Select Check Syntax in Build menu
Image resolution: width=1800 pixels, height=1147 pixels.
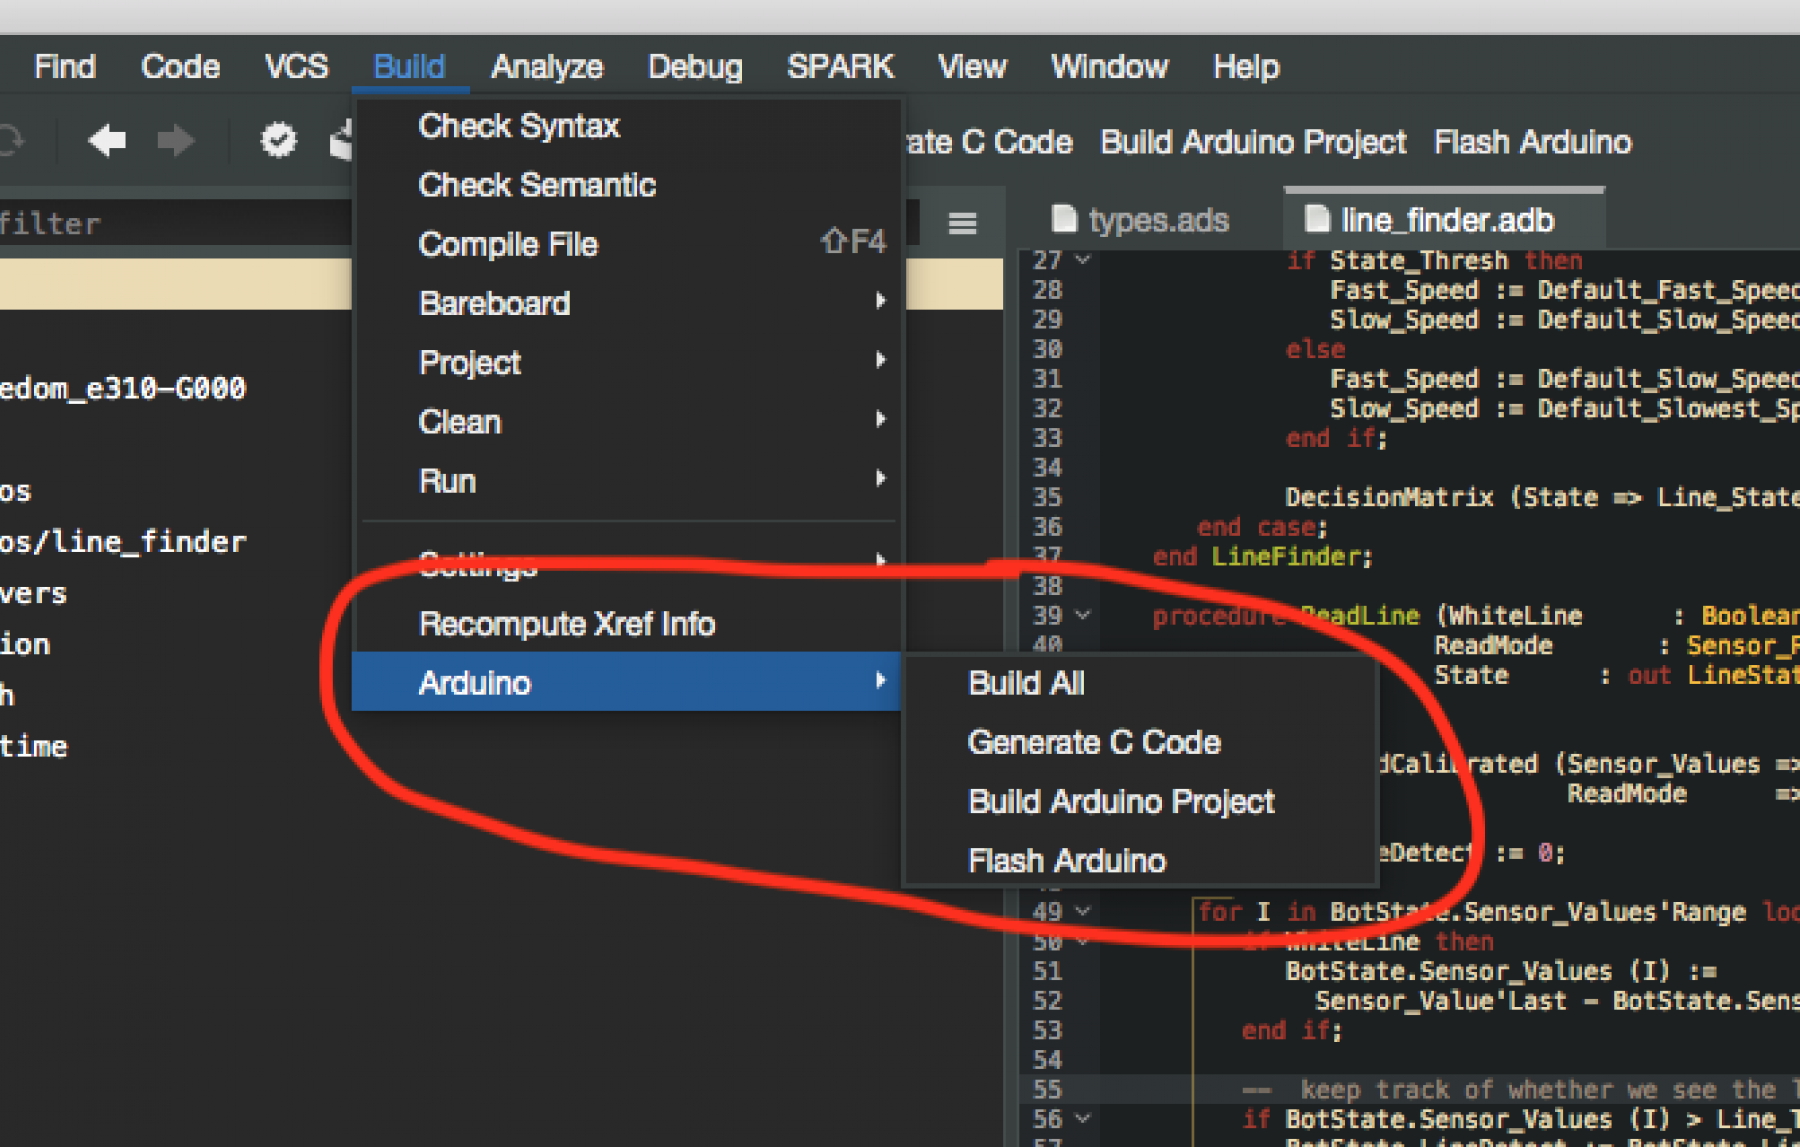(628, 126)
